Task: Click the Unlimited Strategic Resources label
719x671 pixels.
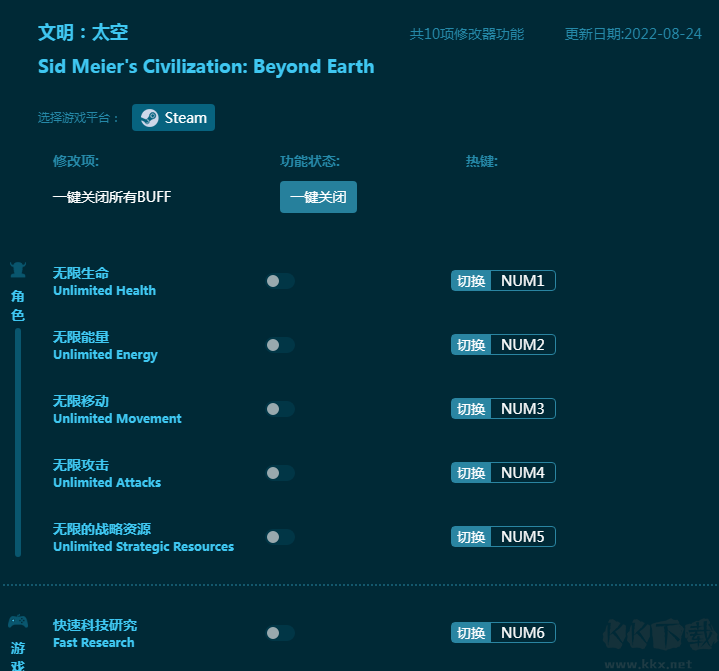Action: click(x=144, y=547)
